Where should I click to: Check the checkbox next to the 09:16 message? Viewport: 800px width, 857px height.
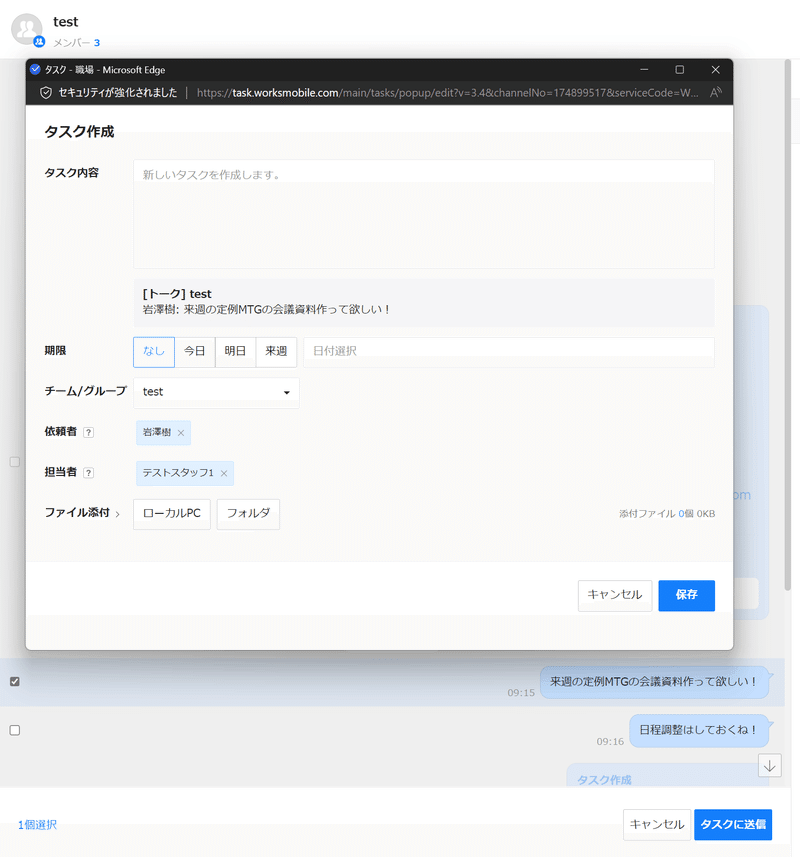(x=14, y=730)
